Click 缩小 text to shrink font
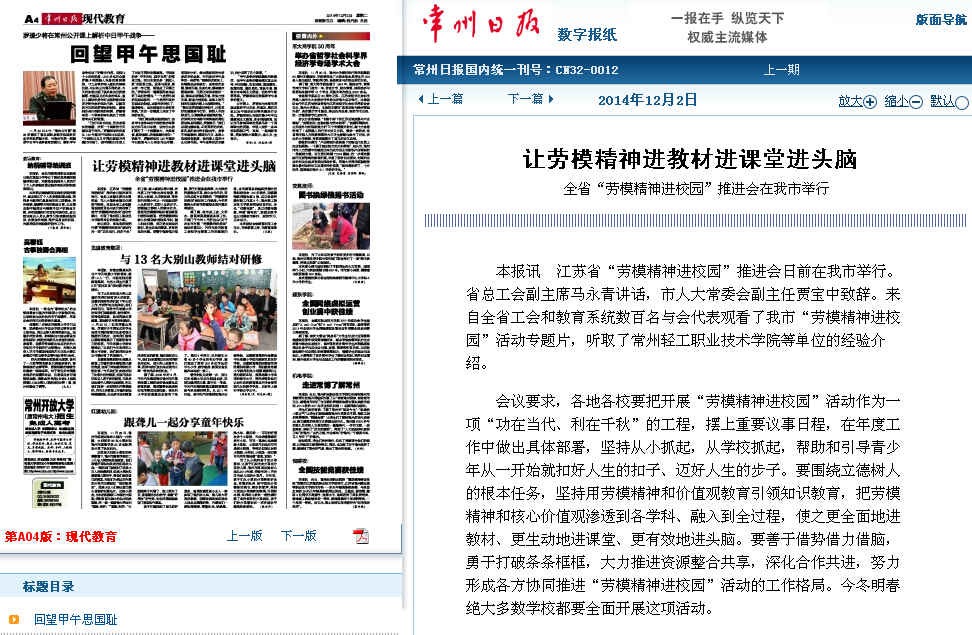This screenshot has height=635, width=972. [x=896, y=100]
